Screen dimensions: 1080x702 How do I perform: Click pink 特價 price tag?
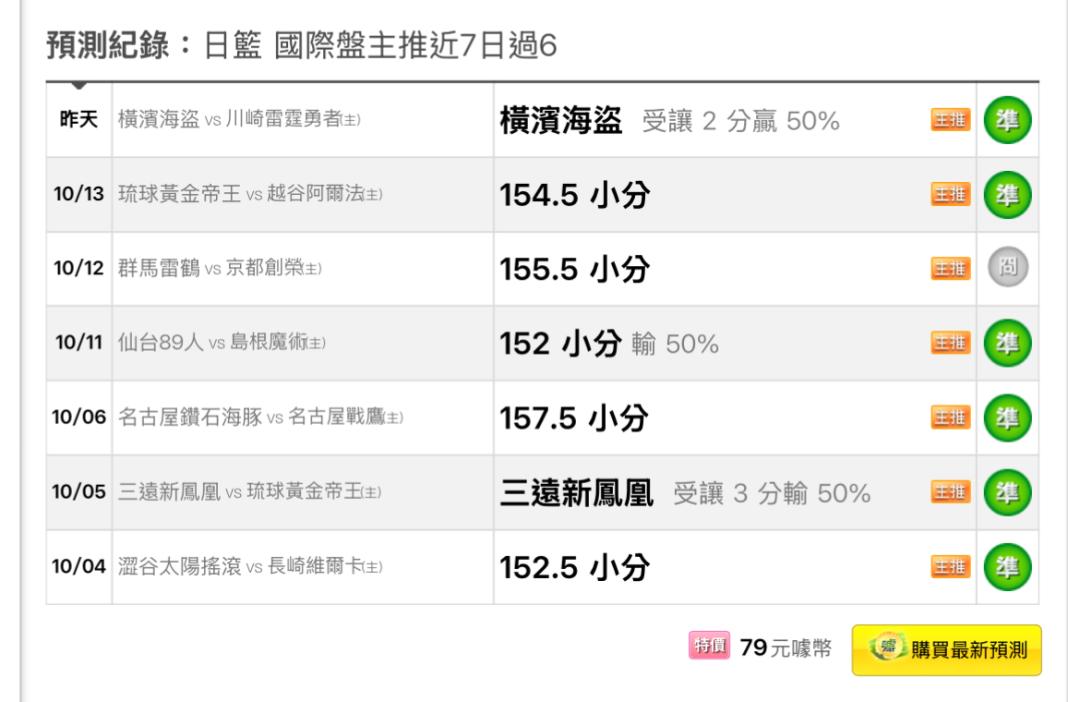pos(709,646)
